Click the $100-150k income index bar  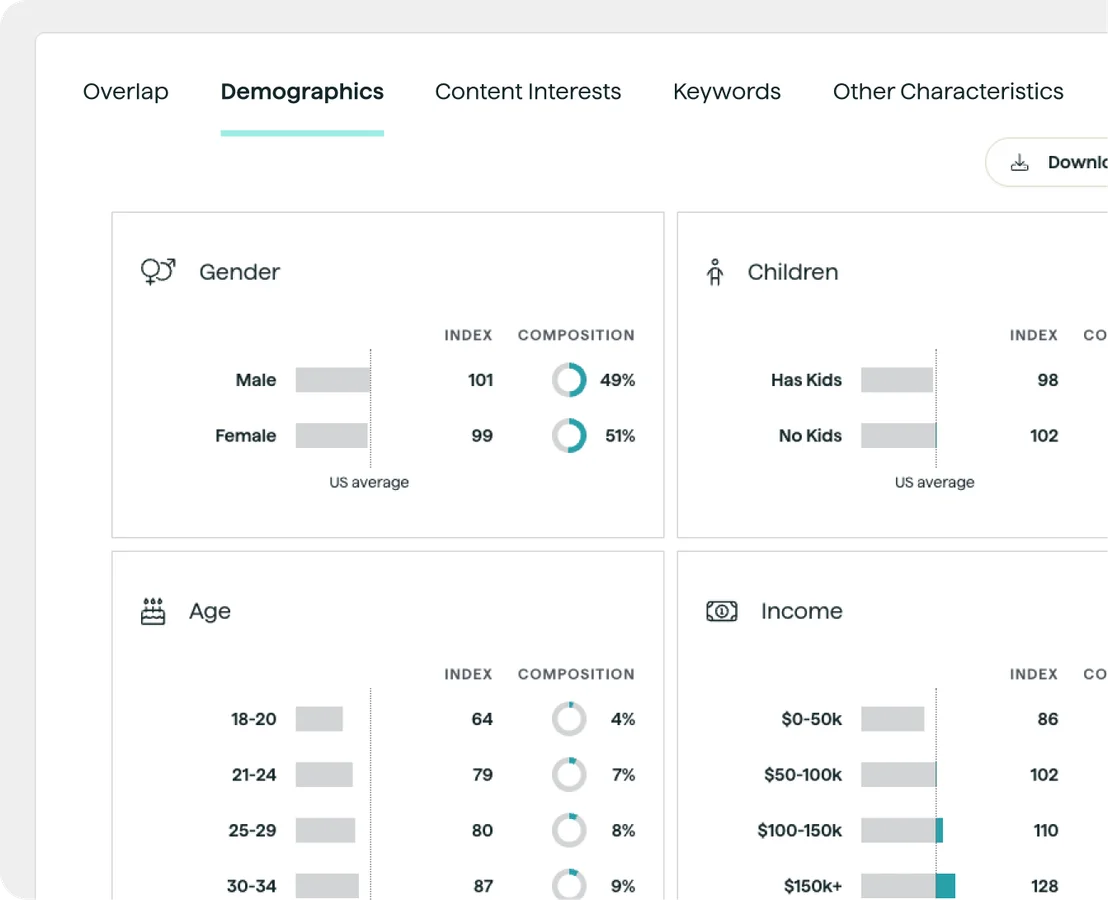click(902, 831)
